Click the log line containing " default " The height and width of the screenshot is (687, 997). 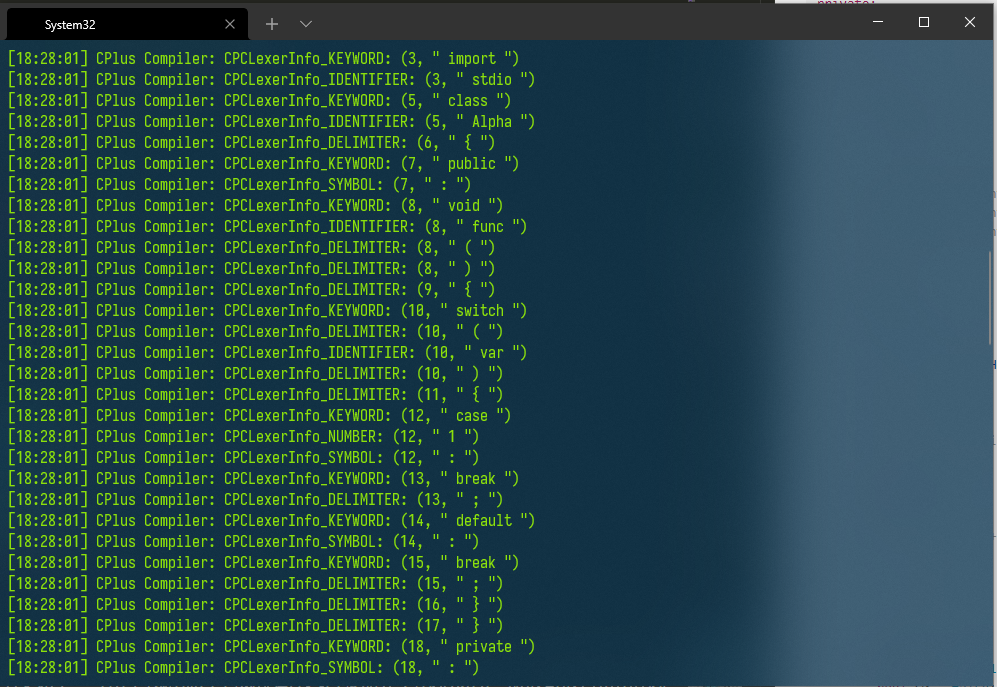[x=272, y=520]
